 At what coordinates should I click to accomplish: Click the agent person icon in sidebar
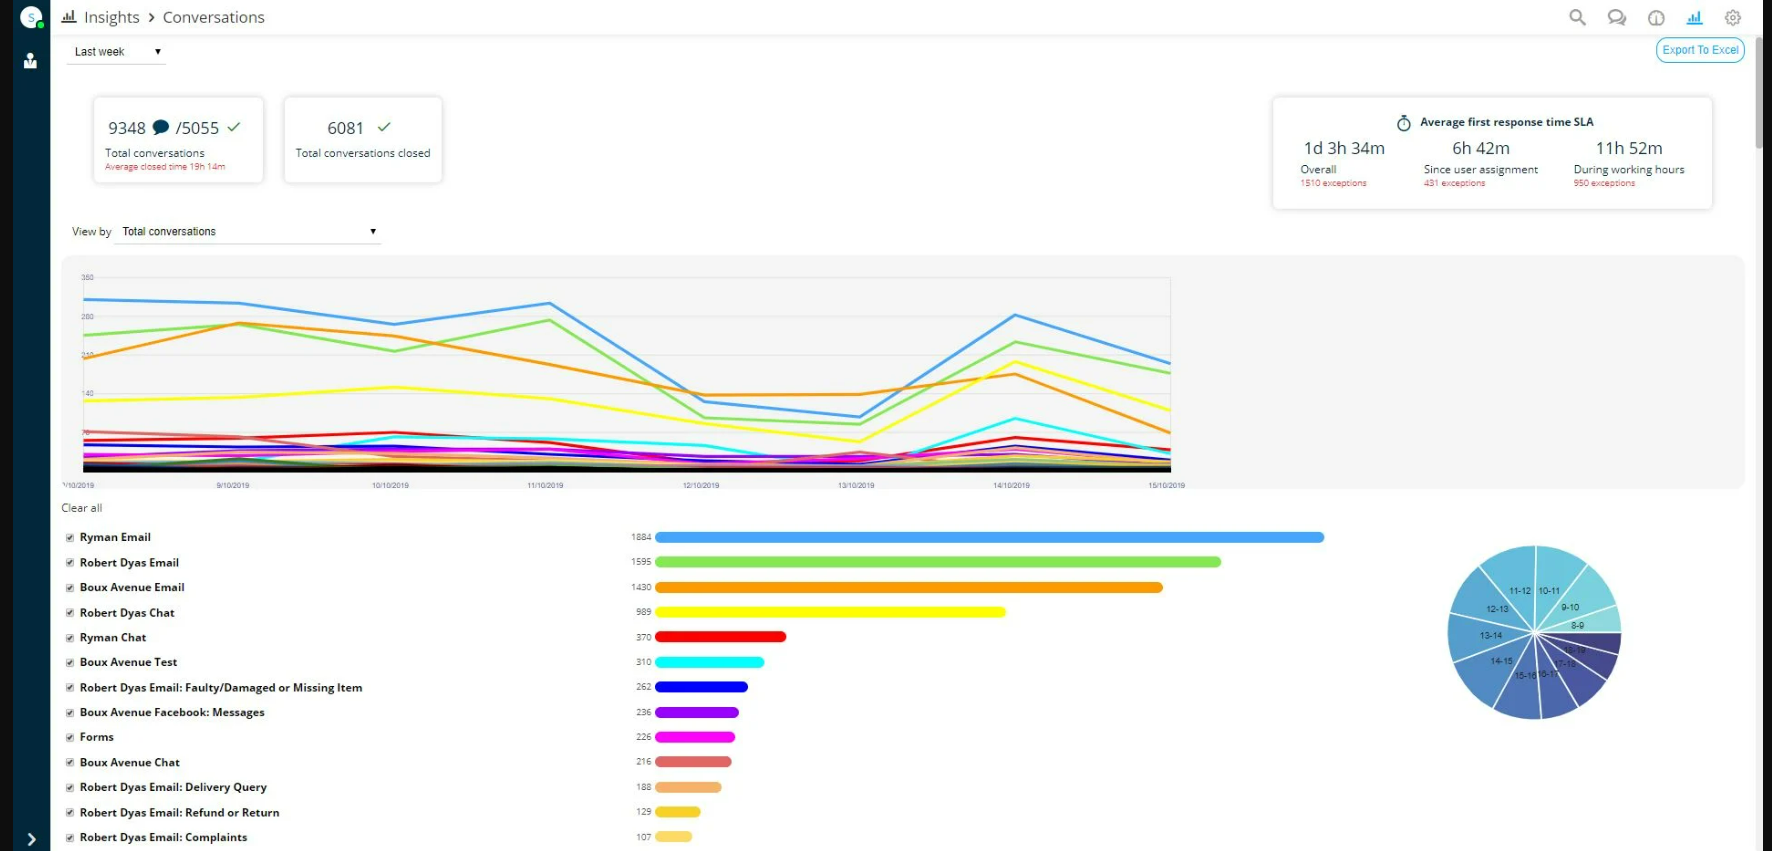31,61
